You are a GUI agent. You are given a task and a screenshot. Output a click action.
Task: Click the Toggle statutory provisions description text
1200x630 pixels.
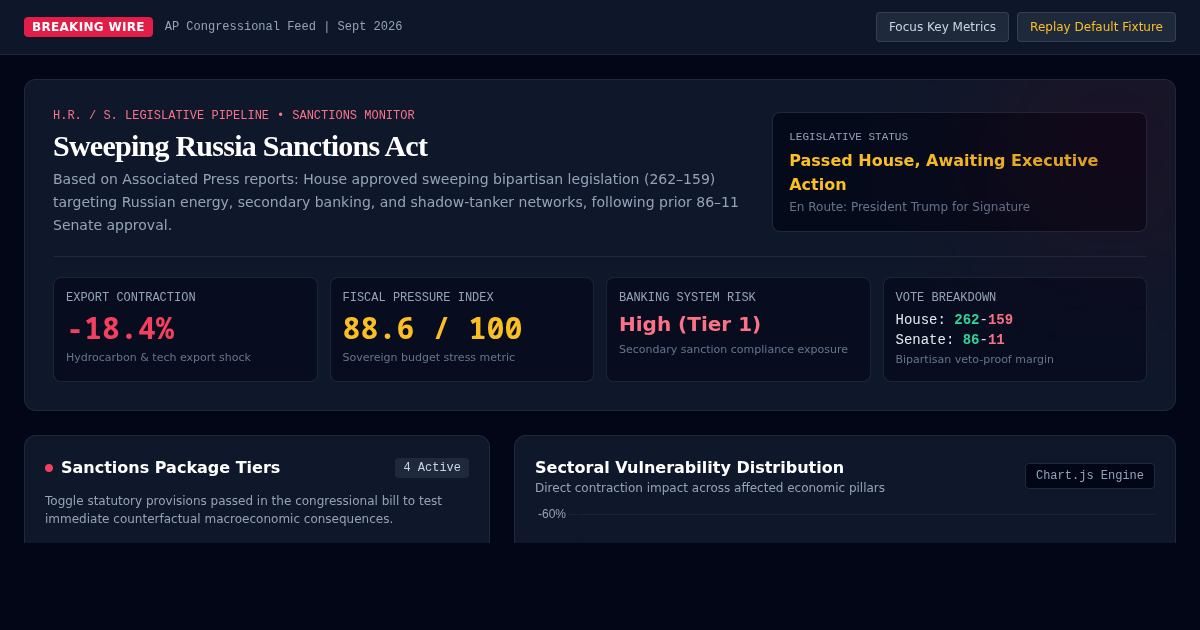243,510
